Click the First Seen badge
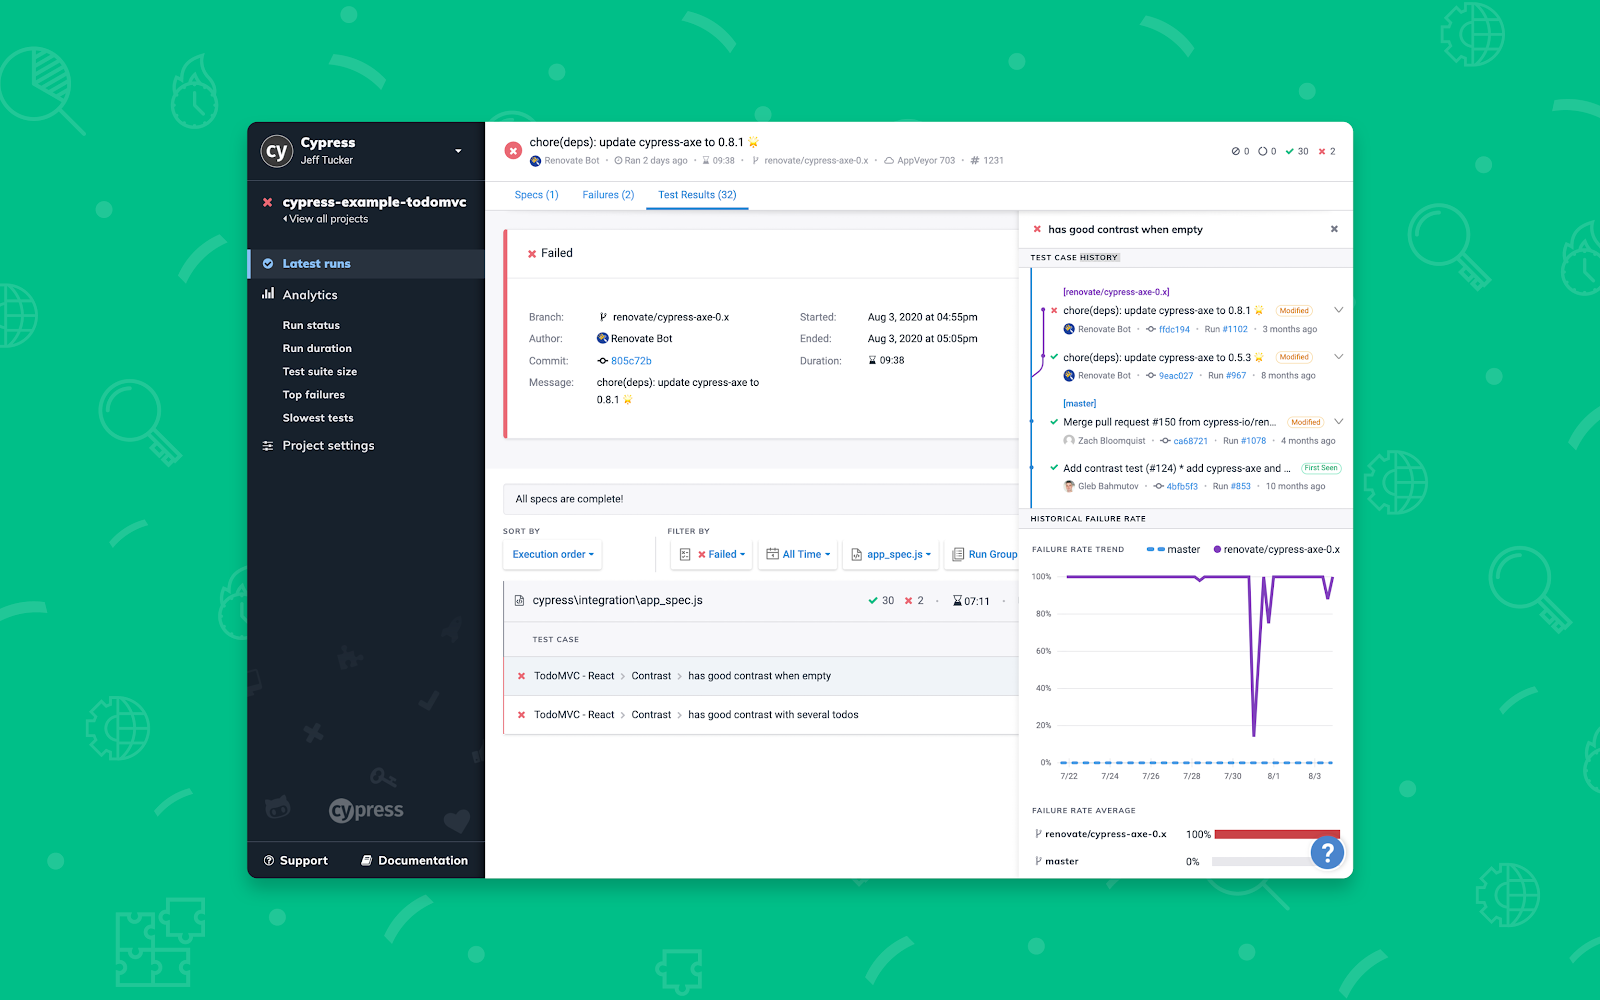This screenshot has height=1000, width=1600. tap(1320, 468)
